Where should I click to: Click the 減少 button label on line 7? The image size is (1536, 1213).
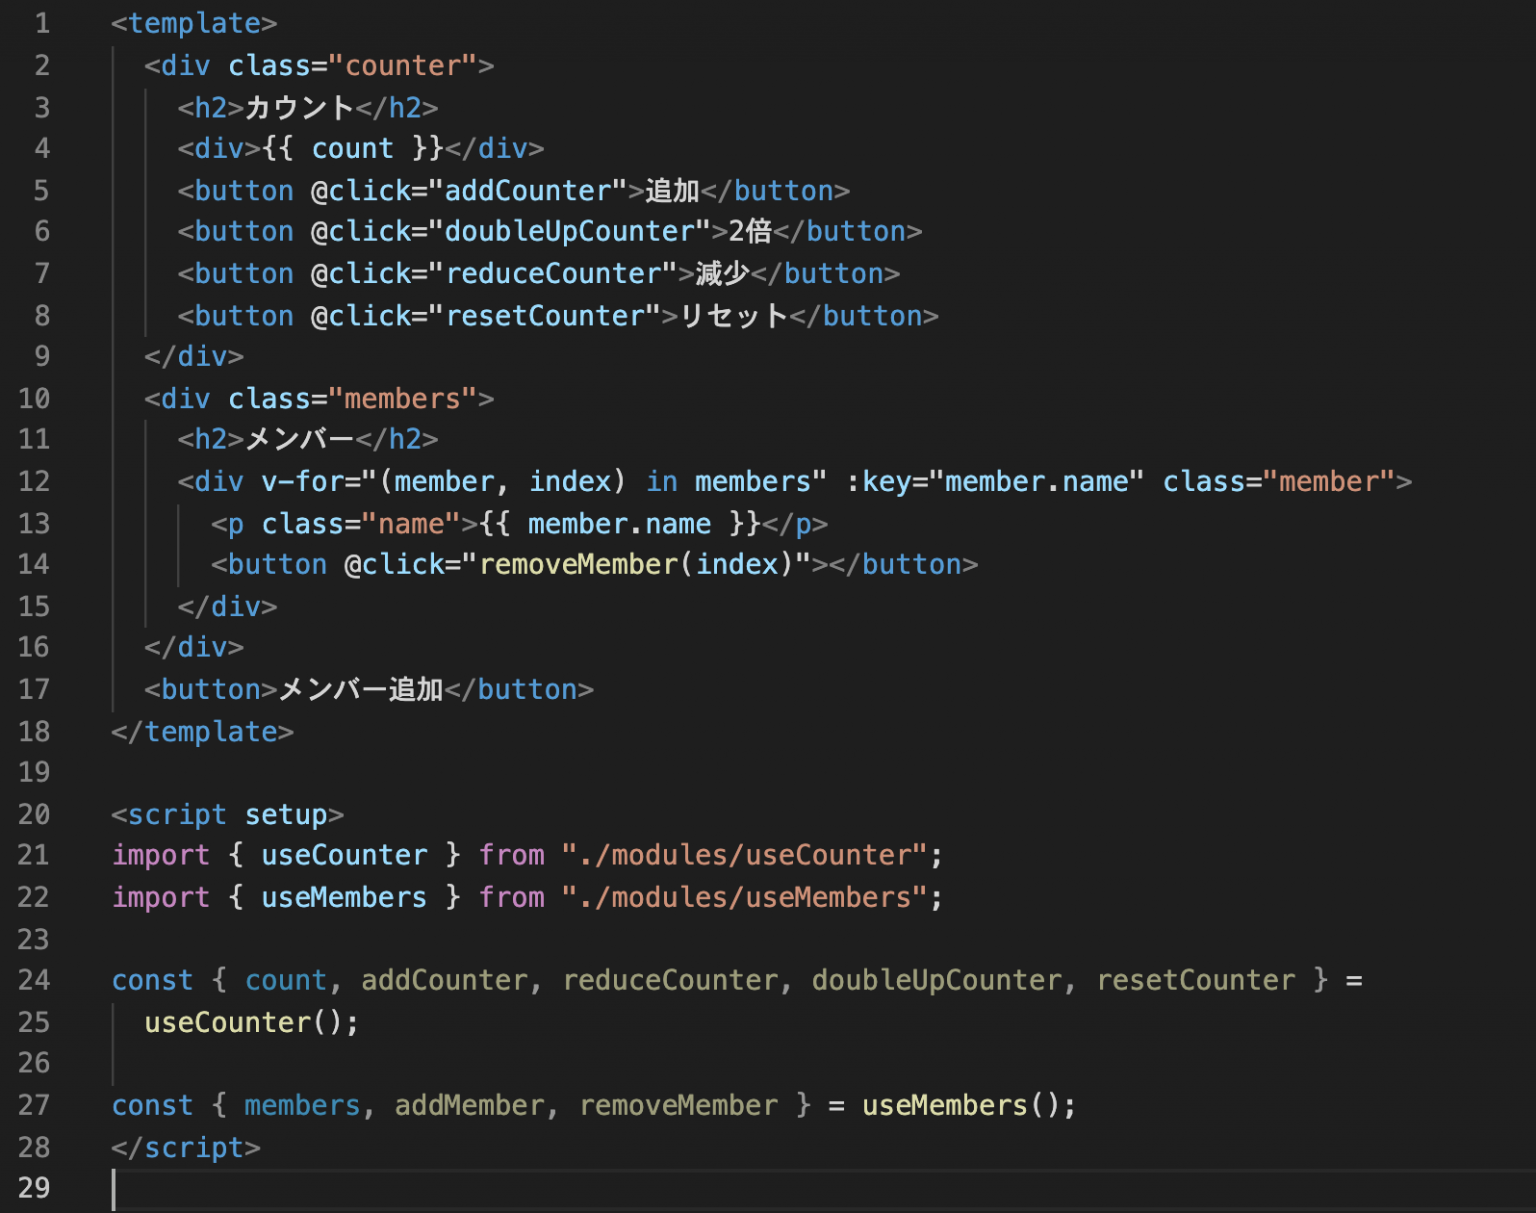(x=720, y=273)
